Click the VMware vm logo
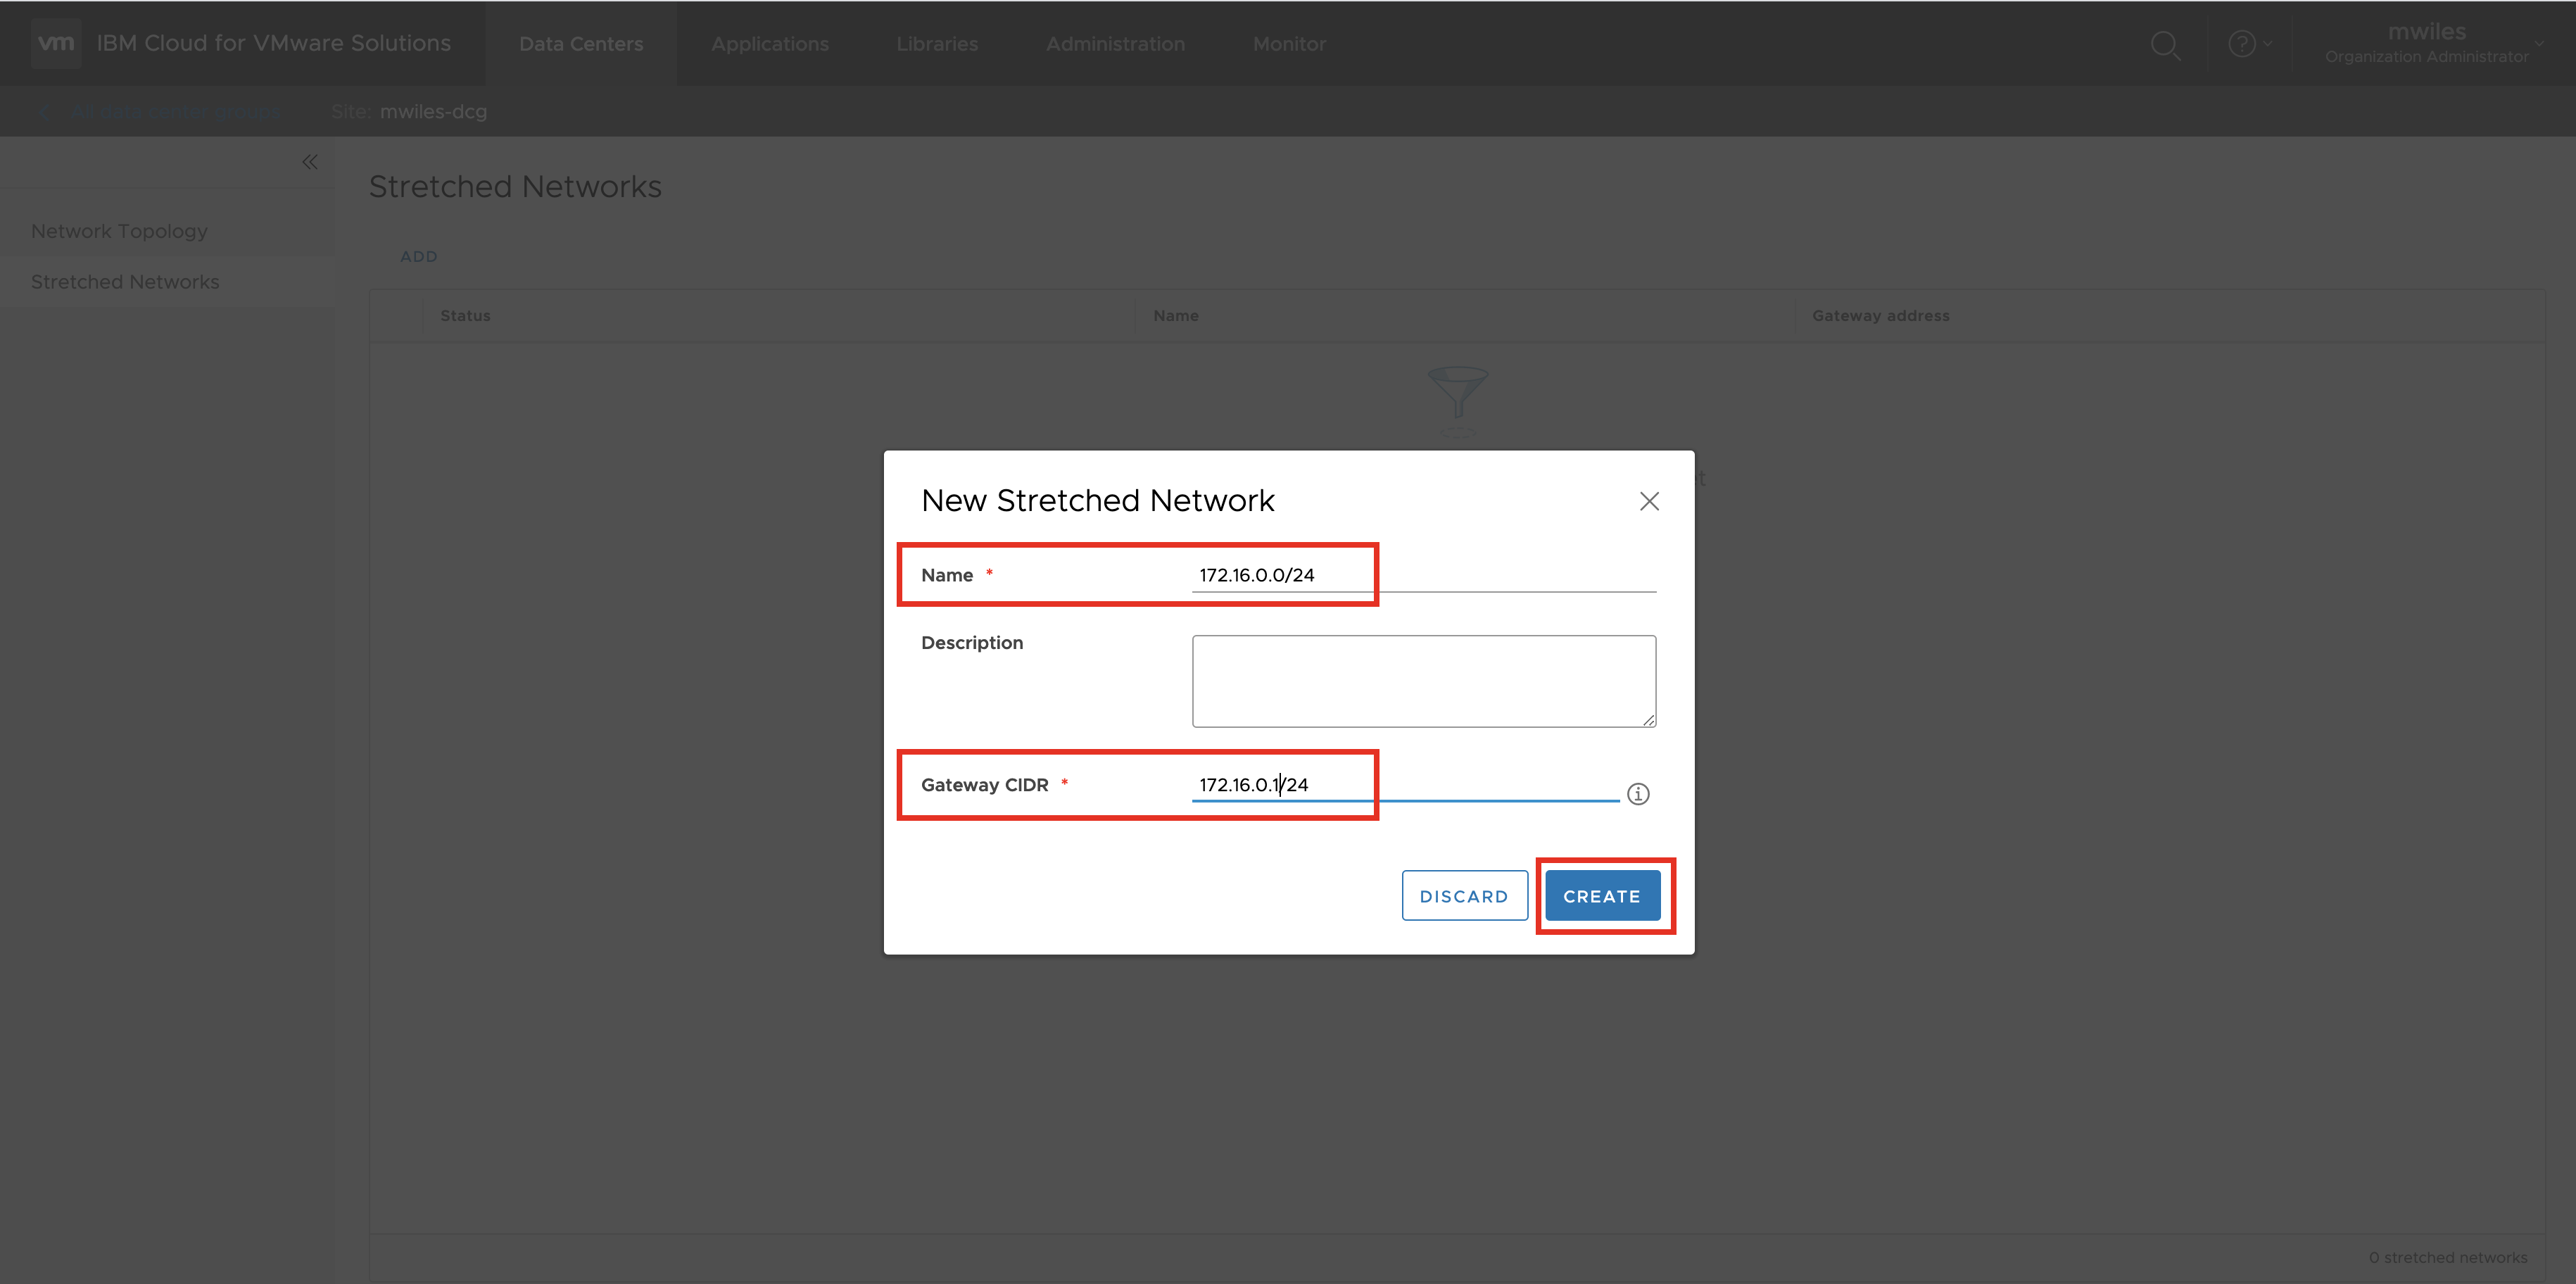The image size is (2576, 1284). 56,43
